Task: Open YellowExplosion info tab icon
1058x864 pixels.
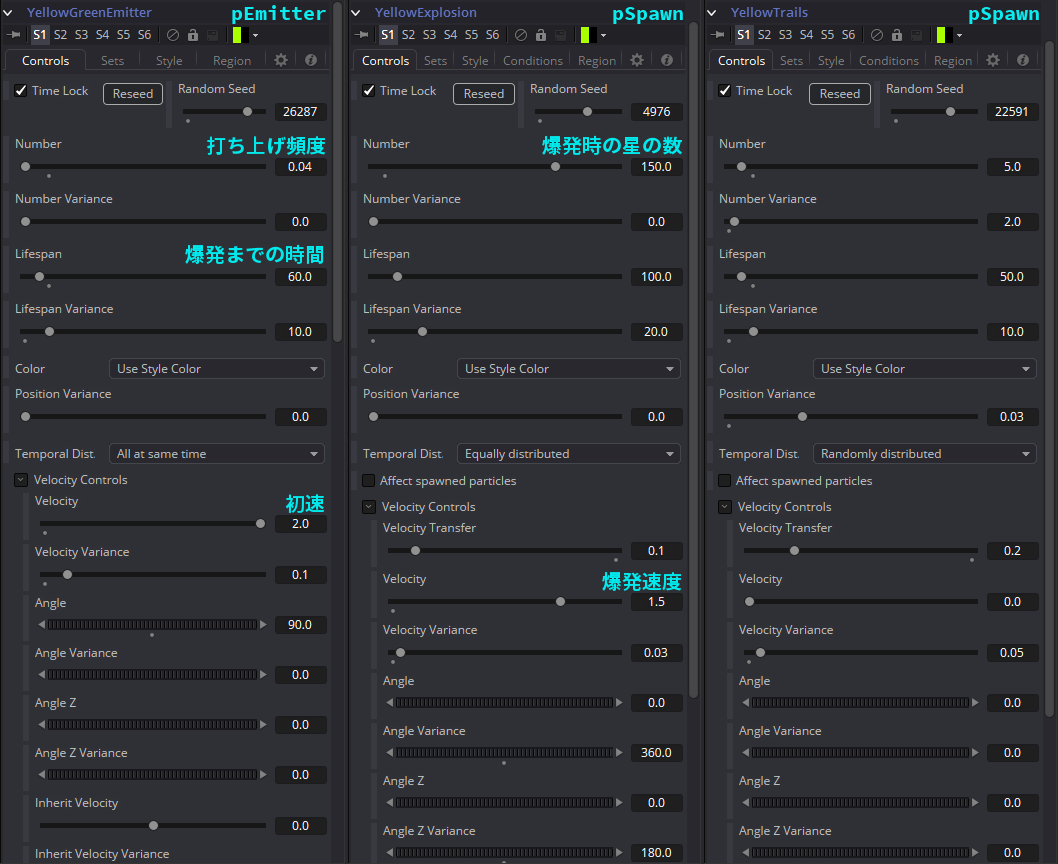Action: [667, 60]
